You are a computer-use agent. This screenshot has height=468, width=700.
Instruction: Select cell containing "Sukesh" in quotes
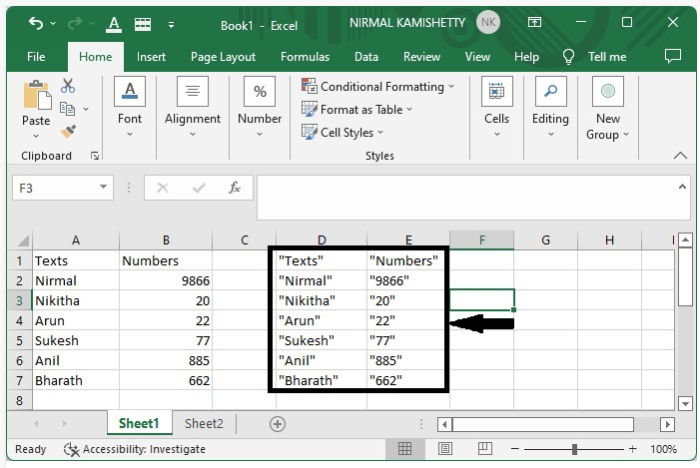coord(321,341)
